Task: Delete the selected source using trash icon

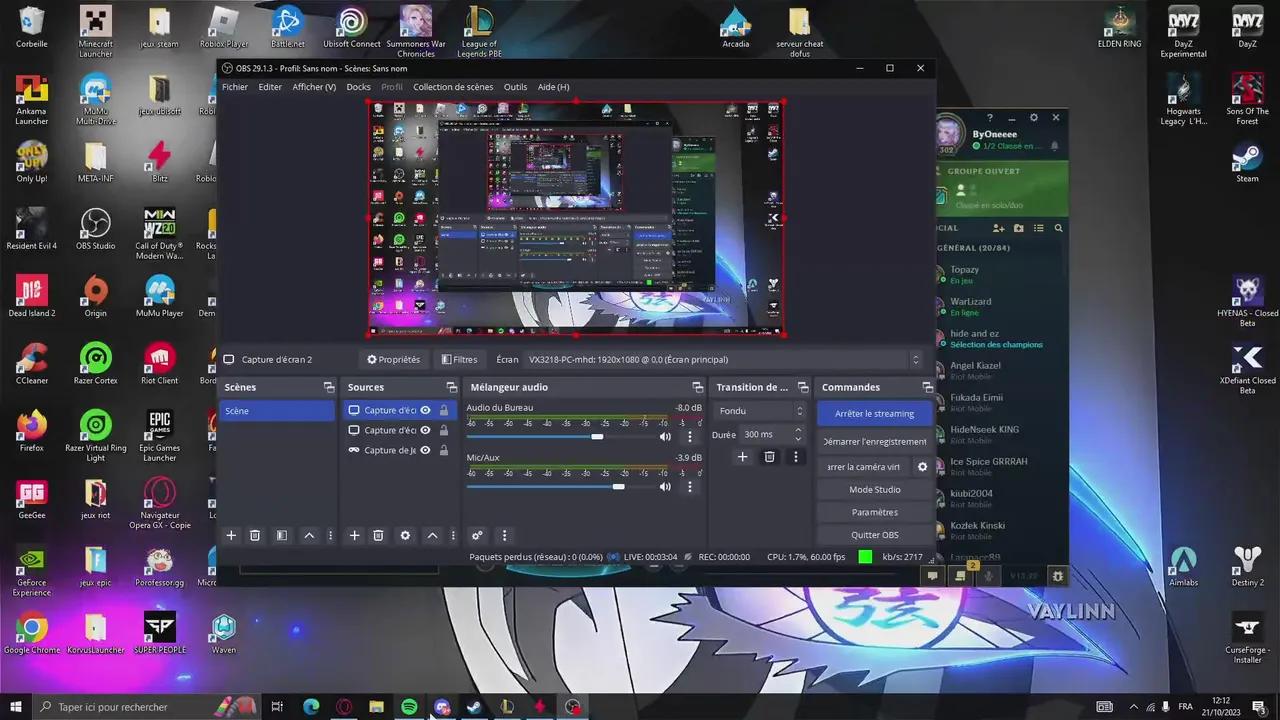Action: point(378,535)
